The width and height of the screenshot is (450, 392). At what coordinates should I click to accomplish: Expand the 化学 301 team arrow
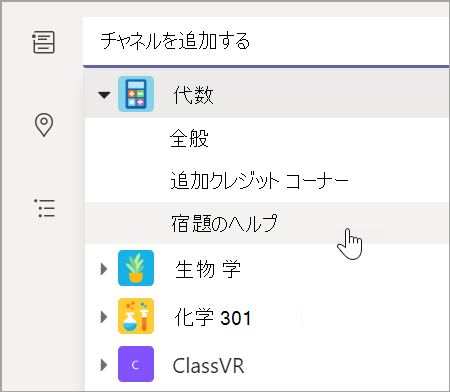click(x=104, y=317)
